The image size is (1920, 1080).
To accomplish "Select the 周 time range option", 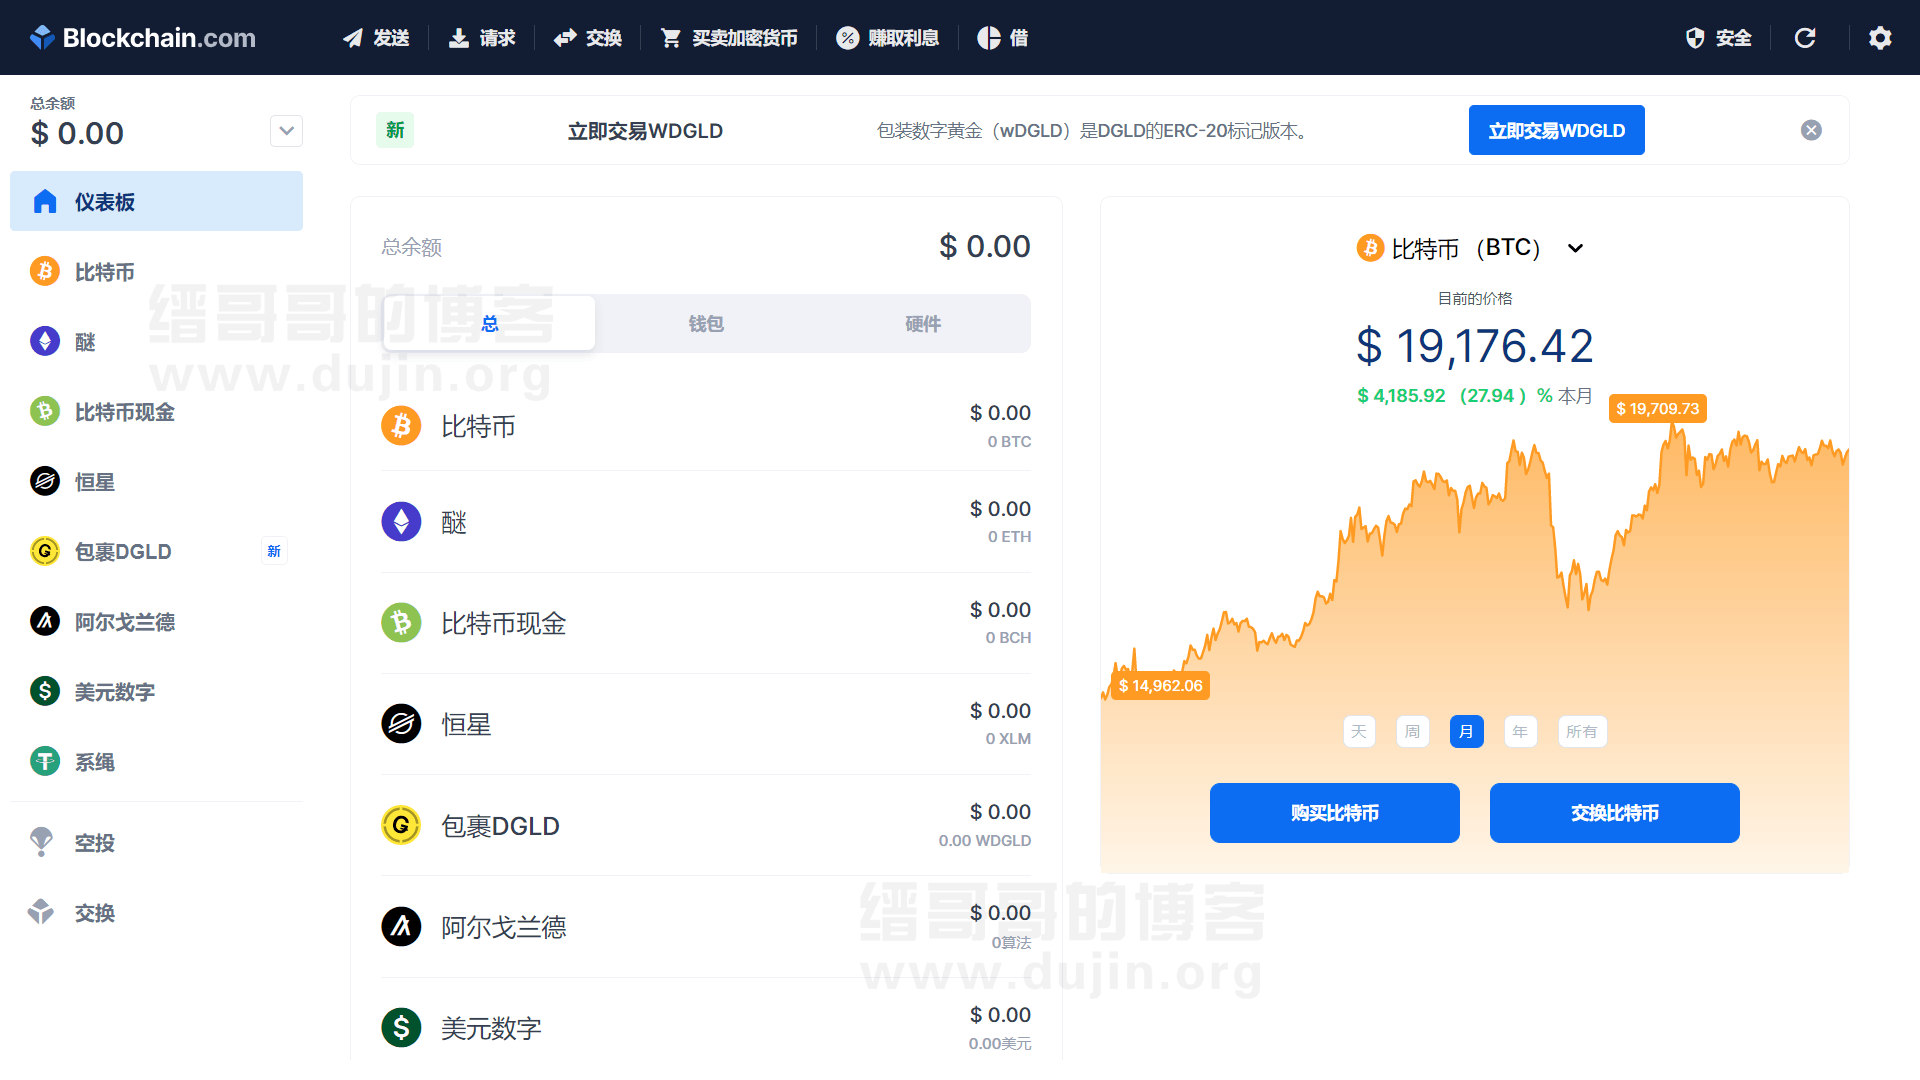I will [1412, 731].
